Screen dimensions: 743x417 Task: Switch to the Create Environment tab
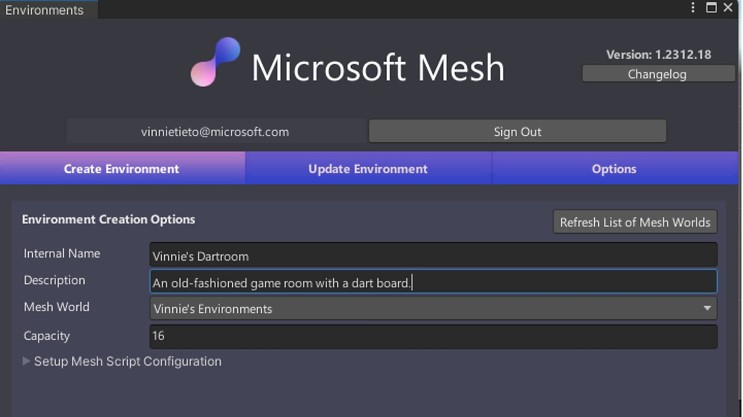click(122, 169)
